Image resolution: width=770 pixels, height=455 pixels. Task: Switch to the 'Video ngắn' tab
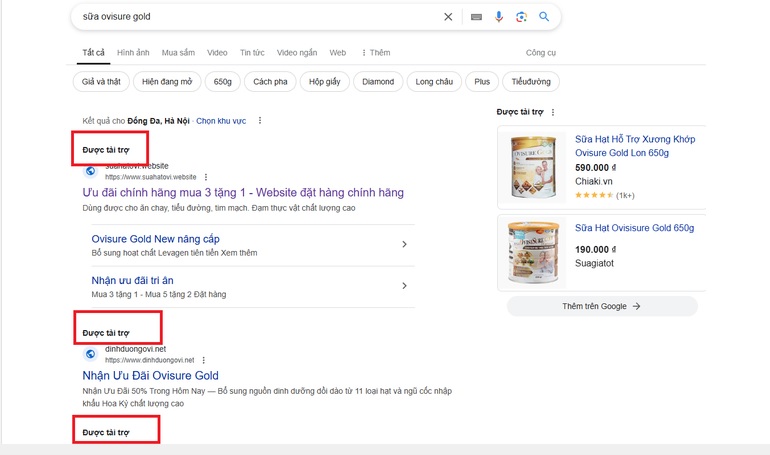click(x=297, y=53)
